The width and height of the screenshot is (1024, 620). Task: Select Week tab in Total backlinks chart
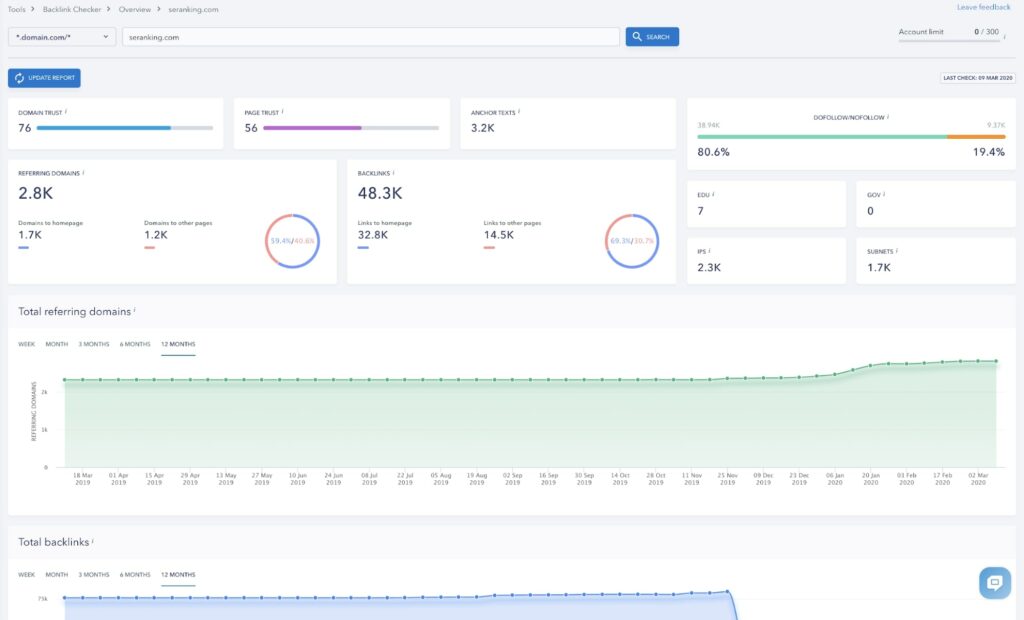click(x=27, y=575)
